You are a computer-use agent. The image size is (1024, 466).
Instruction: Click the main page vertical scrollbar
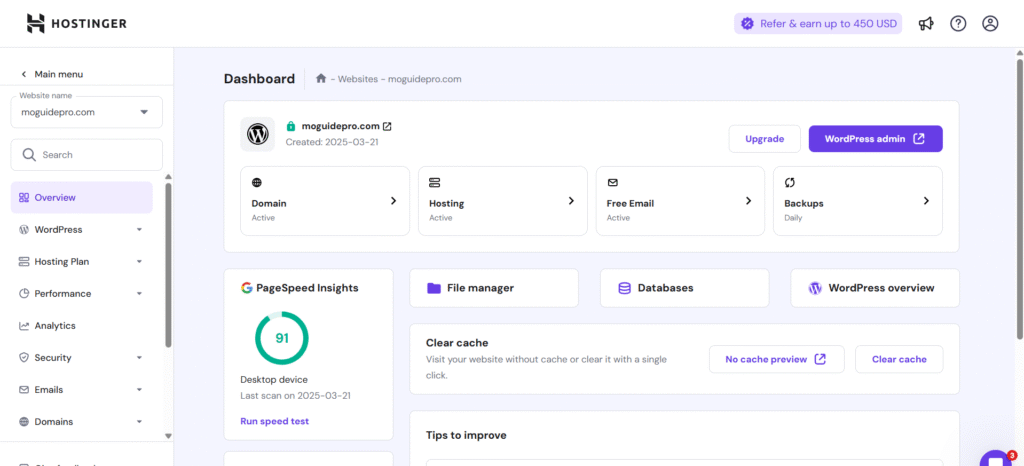point(1019,199)
